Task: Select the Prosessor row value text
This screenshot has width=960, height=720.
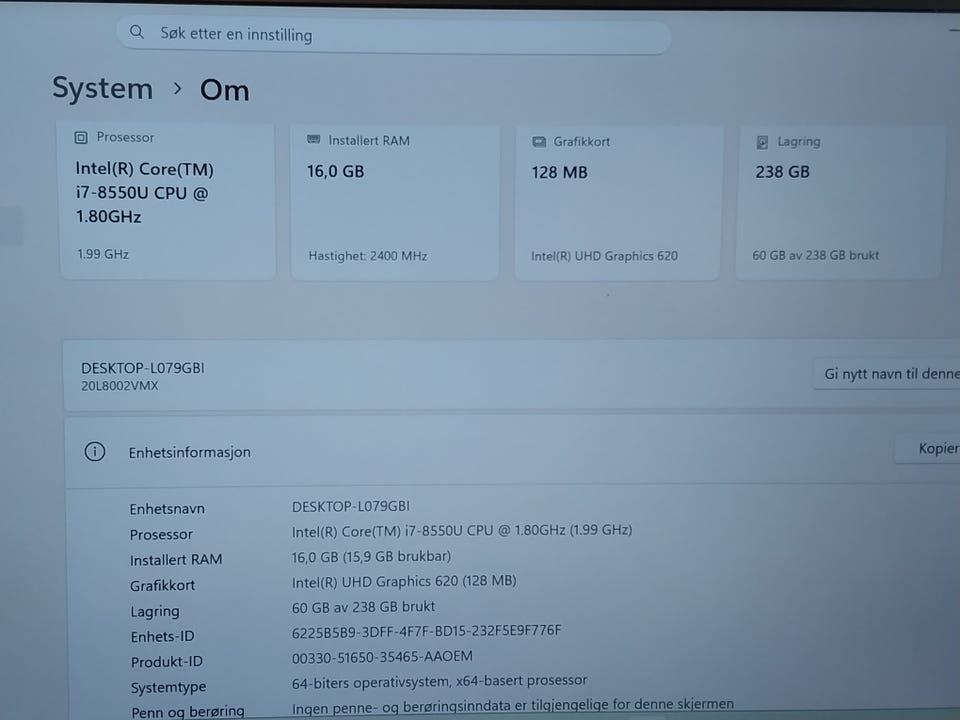Action: 462,530
